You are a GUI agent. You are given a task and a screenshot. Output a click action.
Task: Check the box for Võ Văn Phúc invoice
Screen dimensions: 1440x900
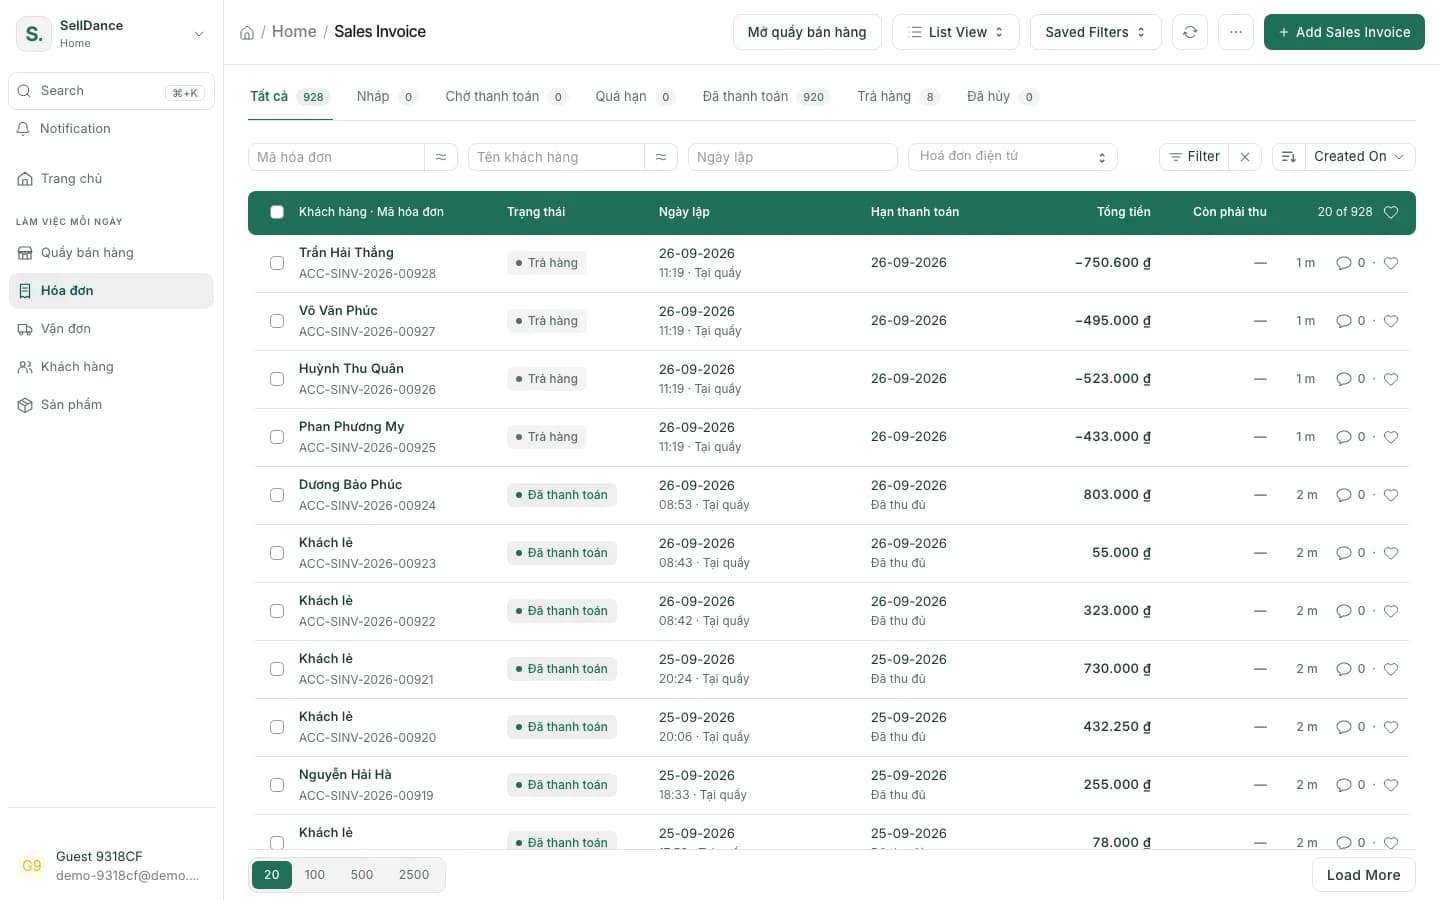(x=277, y=321)
